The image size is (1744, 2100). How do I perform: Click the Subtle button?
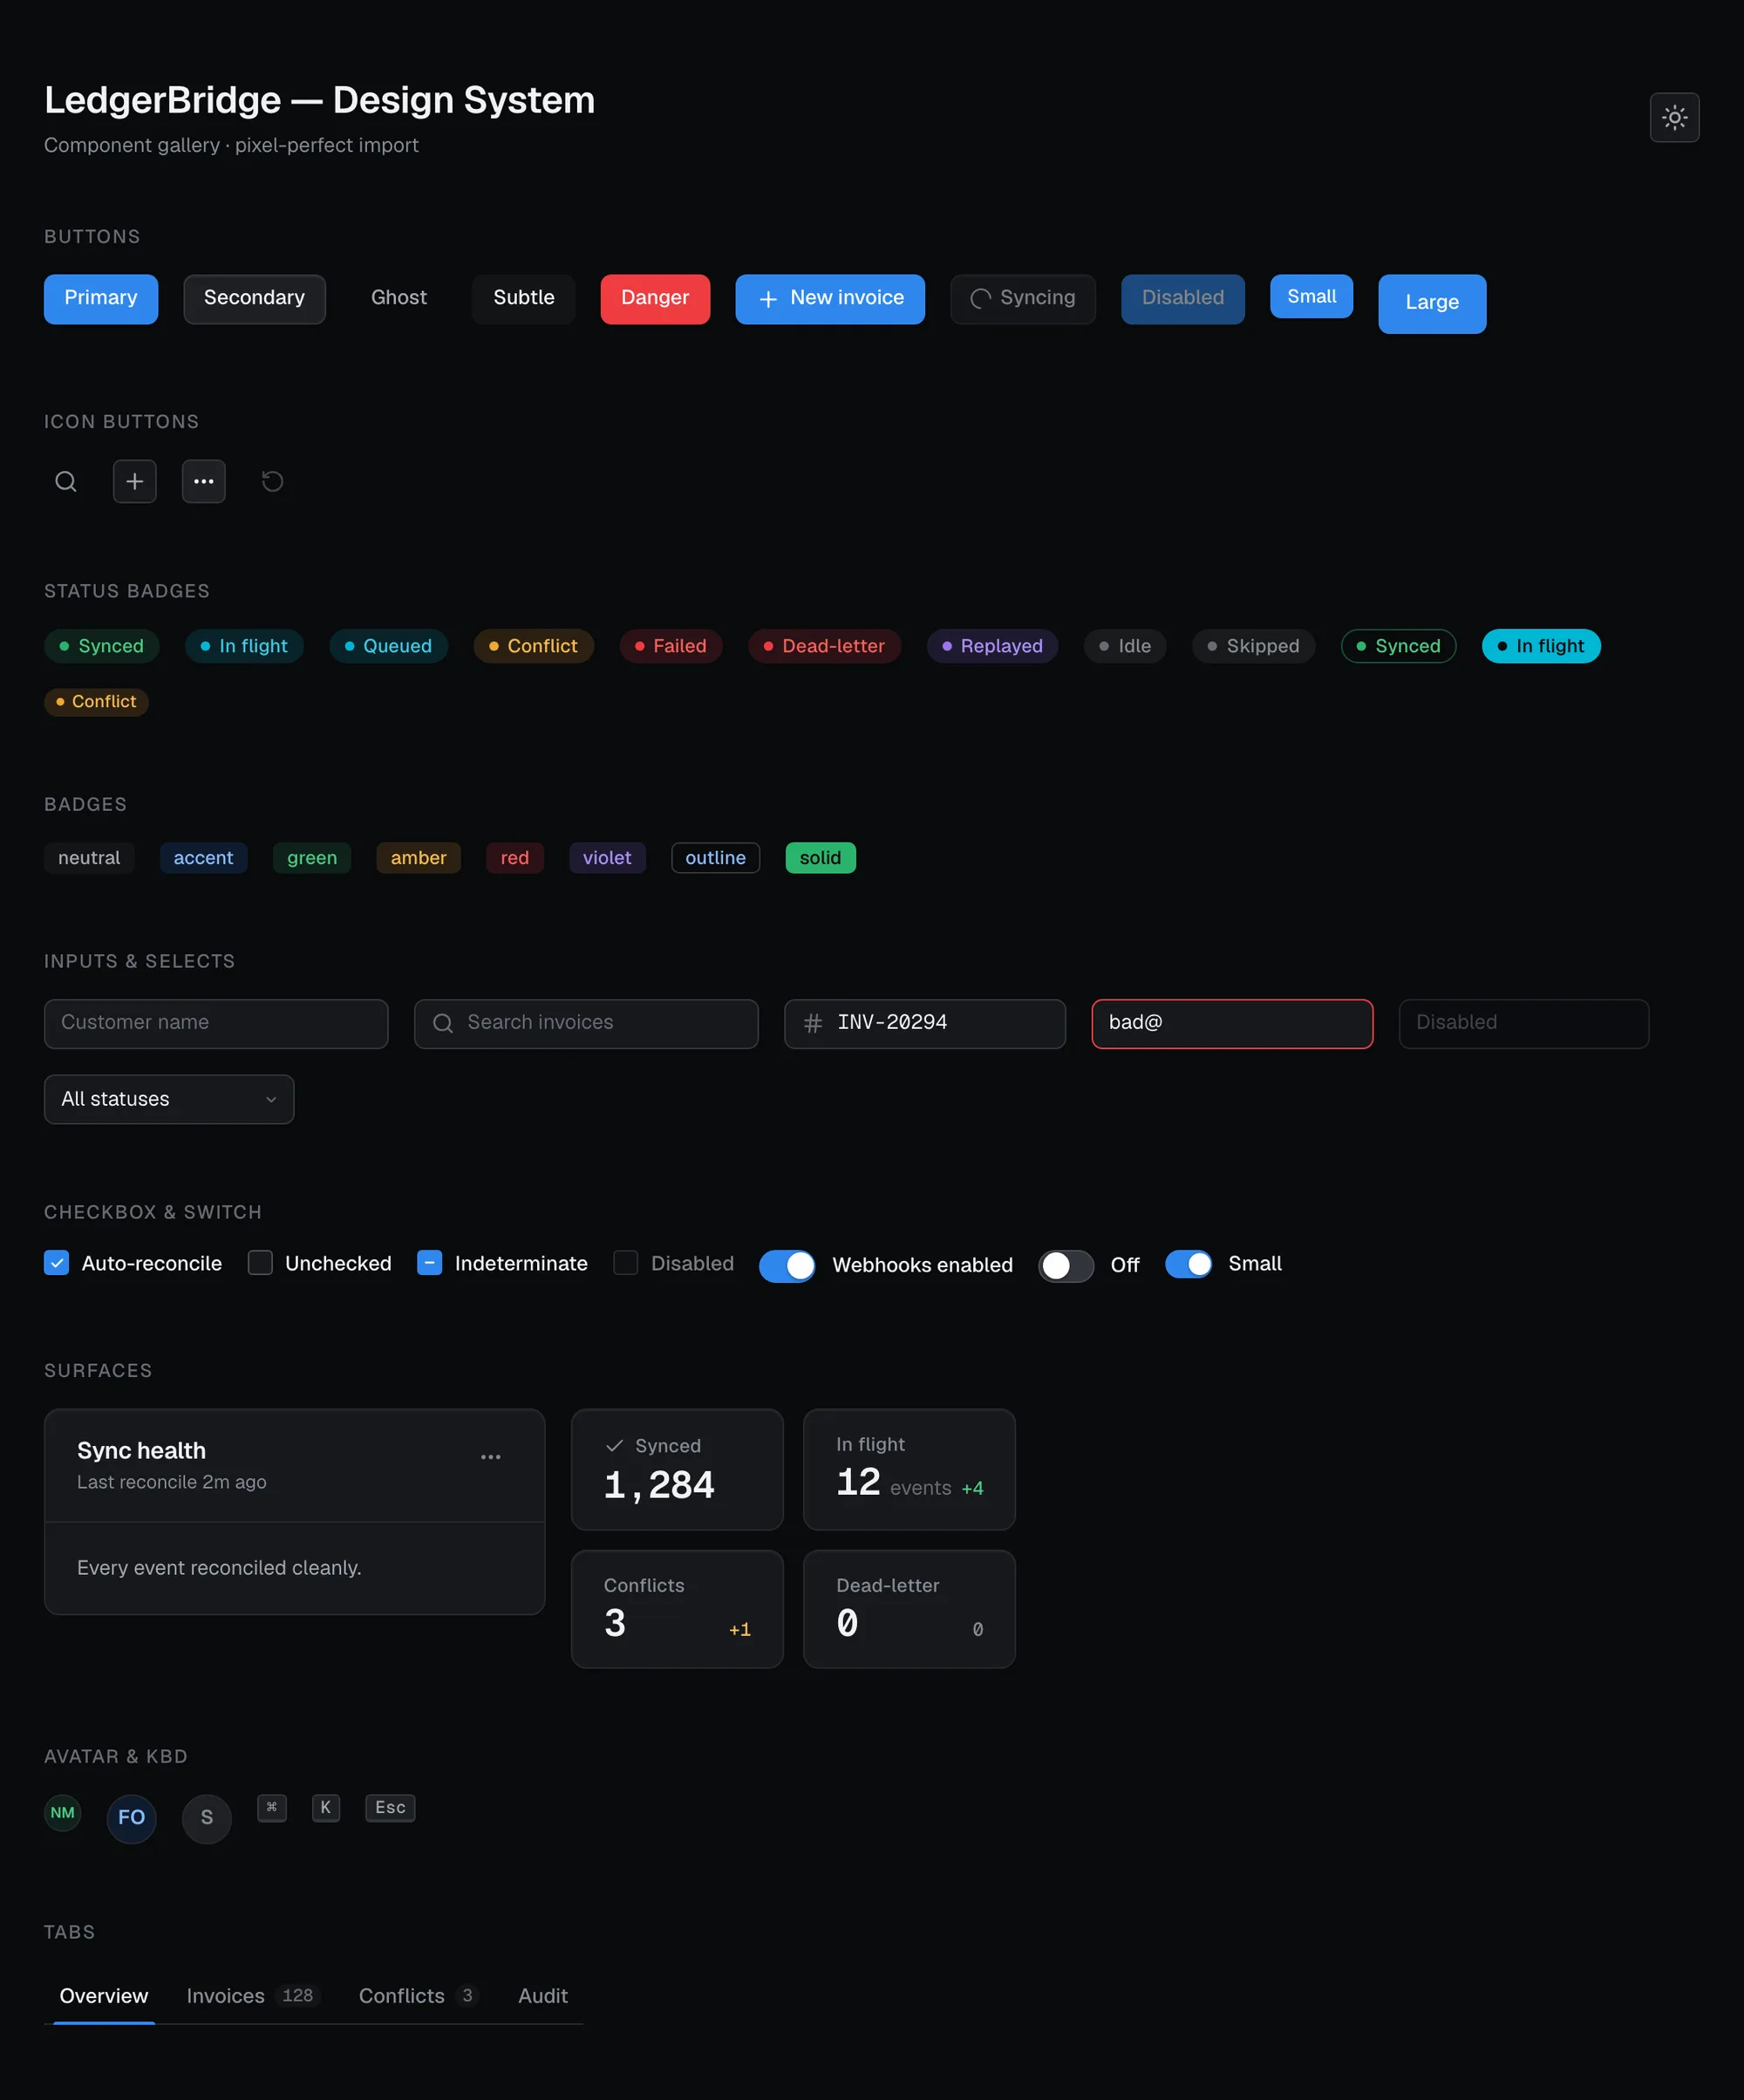coord(524,299)
